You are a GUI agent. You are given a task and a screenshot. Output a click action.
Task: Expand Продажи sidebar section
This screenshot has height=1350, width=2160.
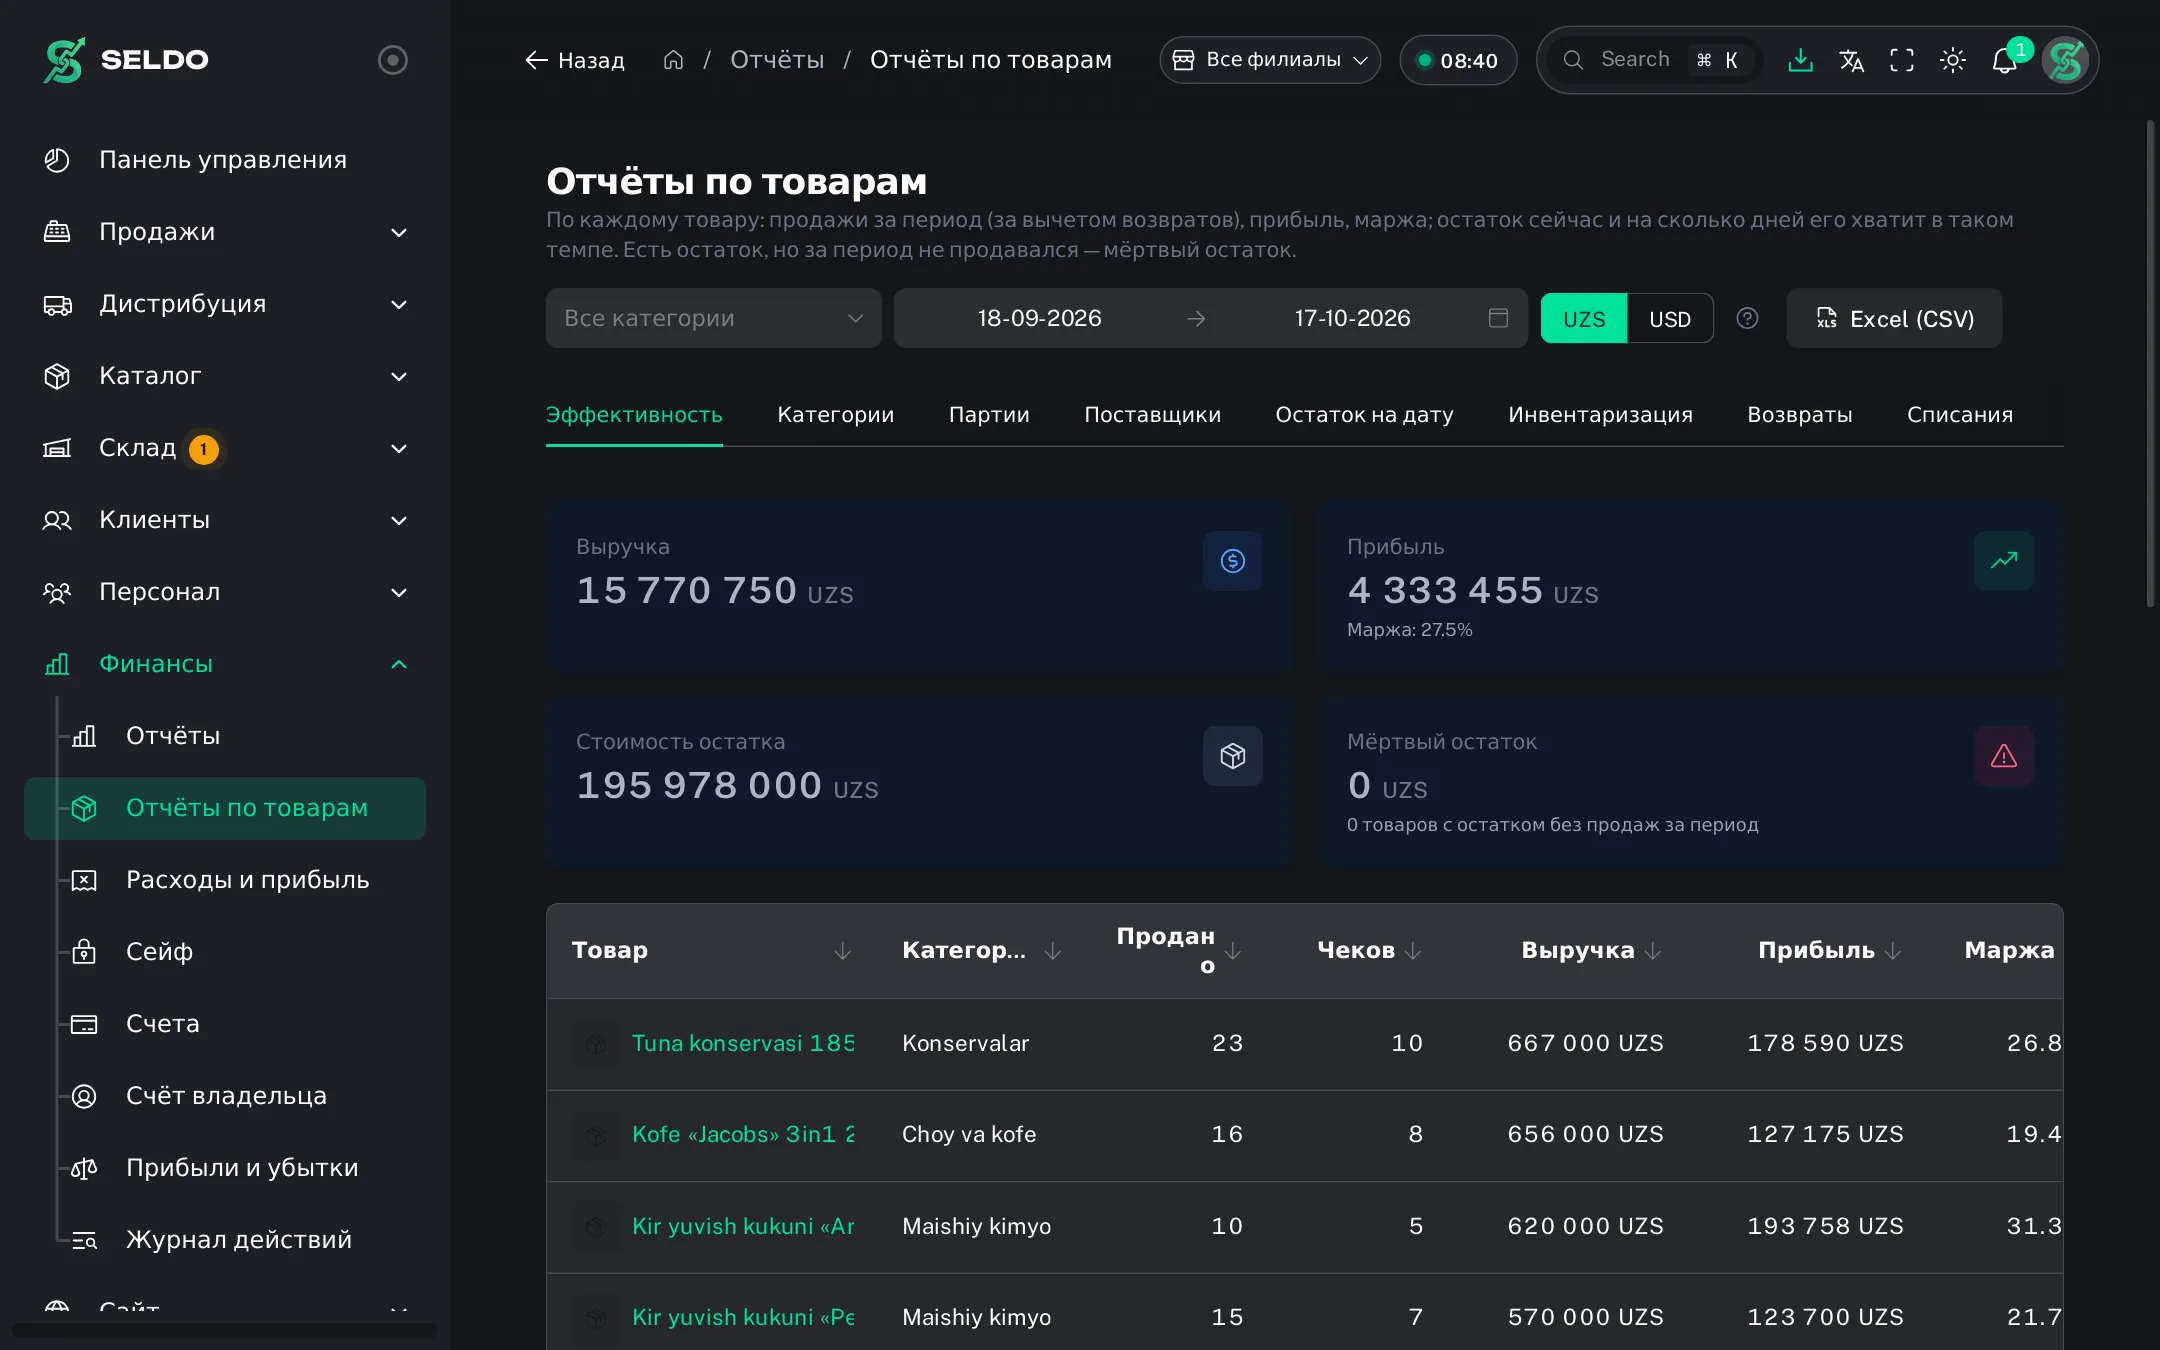click(x=225, y=232)
